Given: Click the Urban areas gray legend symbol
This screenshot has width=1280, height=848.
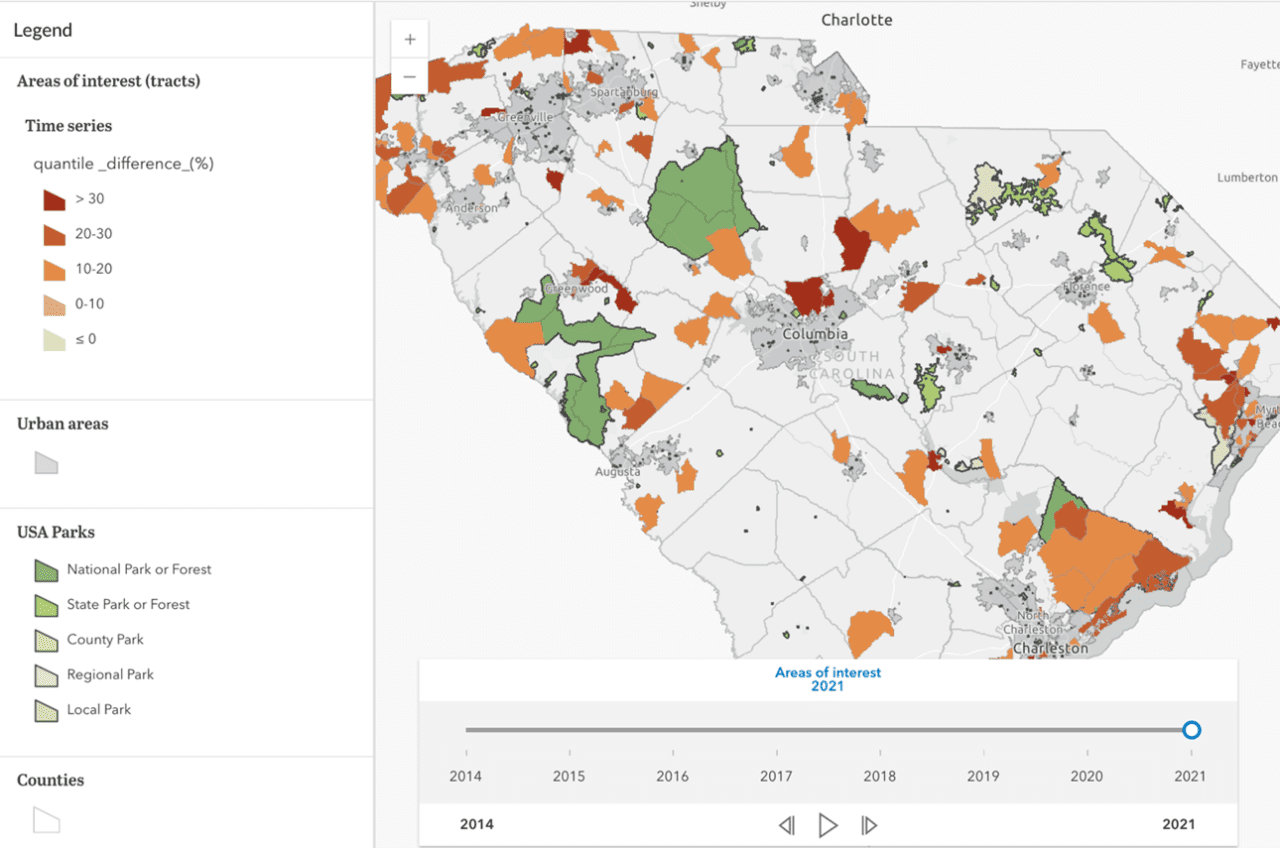Looking at the screenshot, I should click(x=46, y=462).
